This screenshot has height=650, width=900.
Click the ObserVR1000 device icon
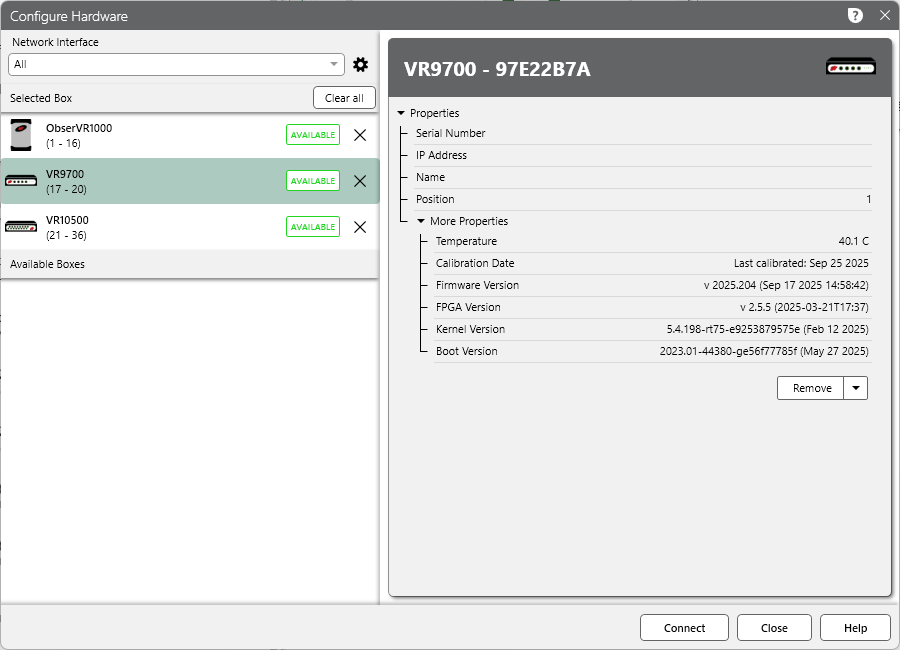[21, 135]
